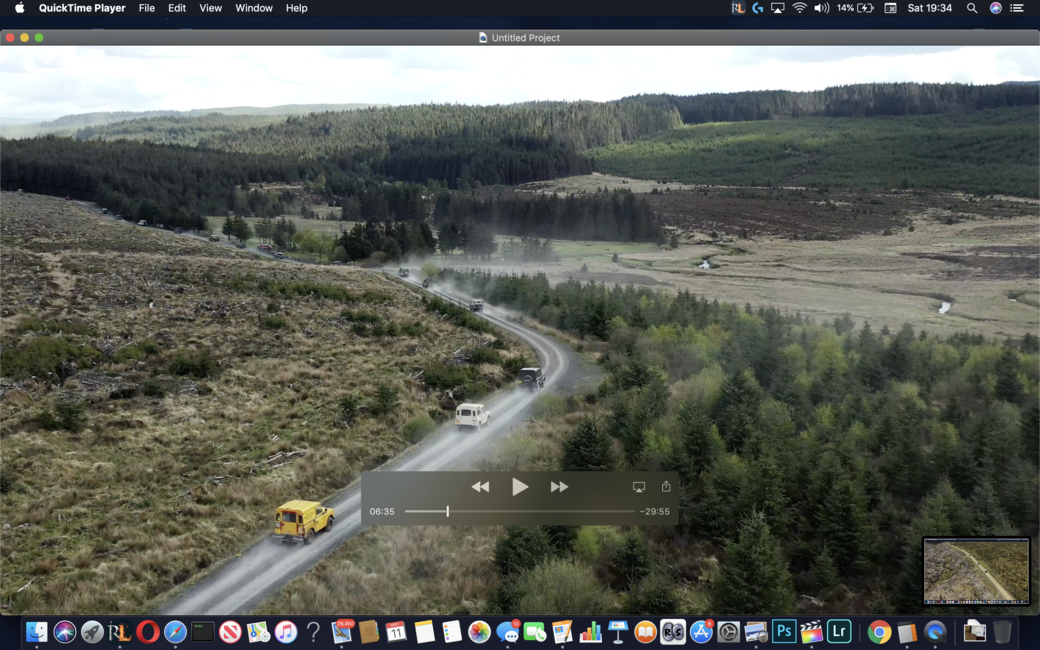Image resolution: width=1040 pixels, height=650 pixels.
Task: Open Final Cut Pro from the Dock
Action: click(811, 631)
